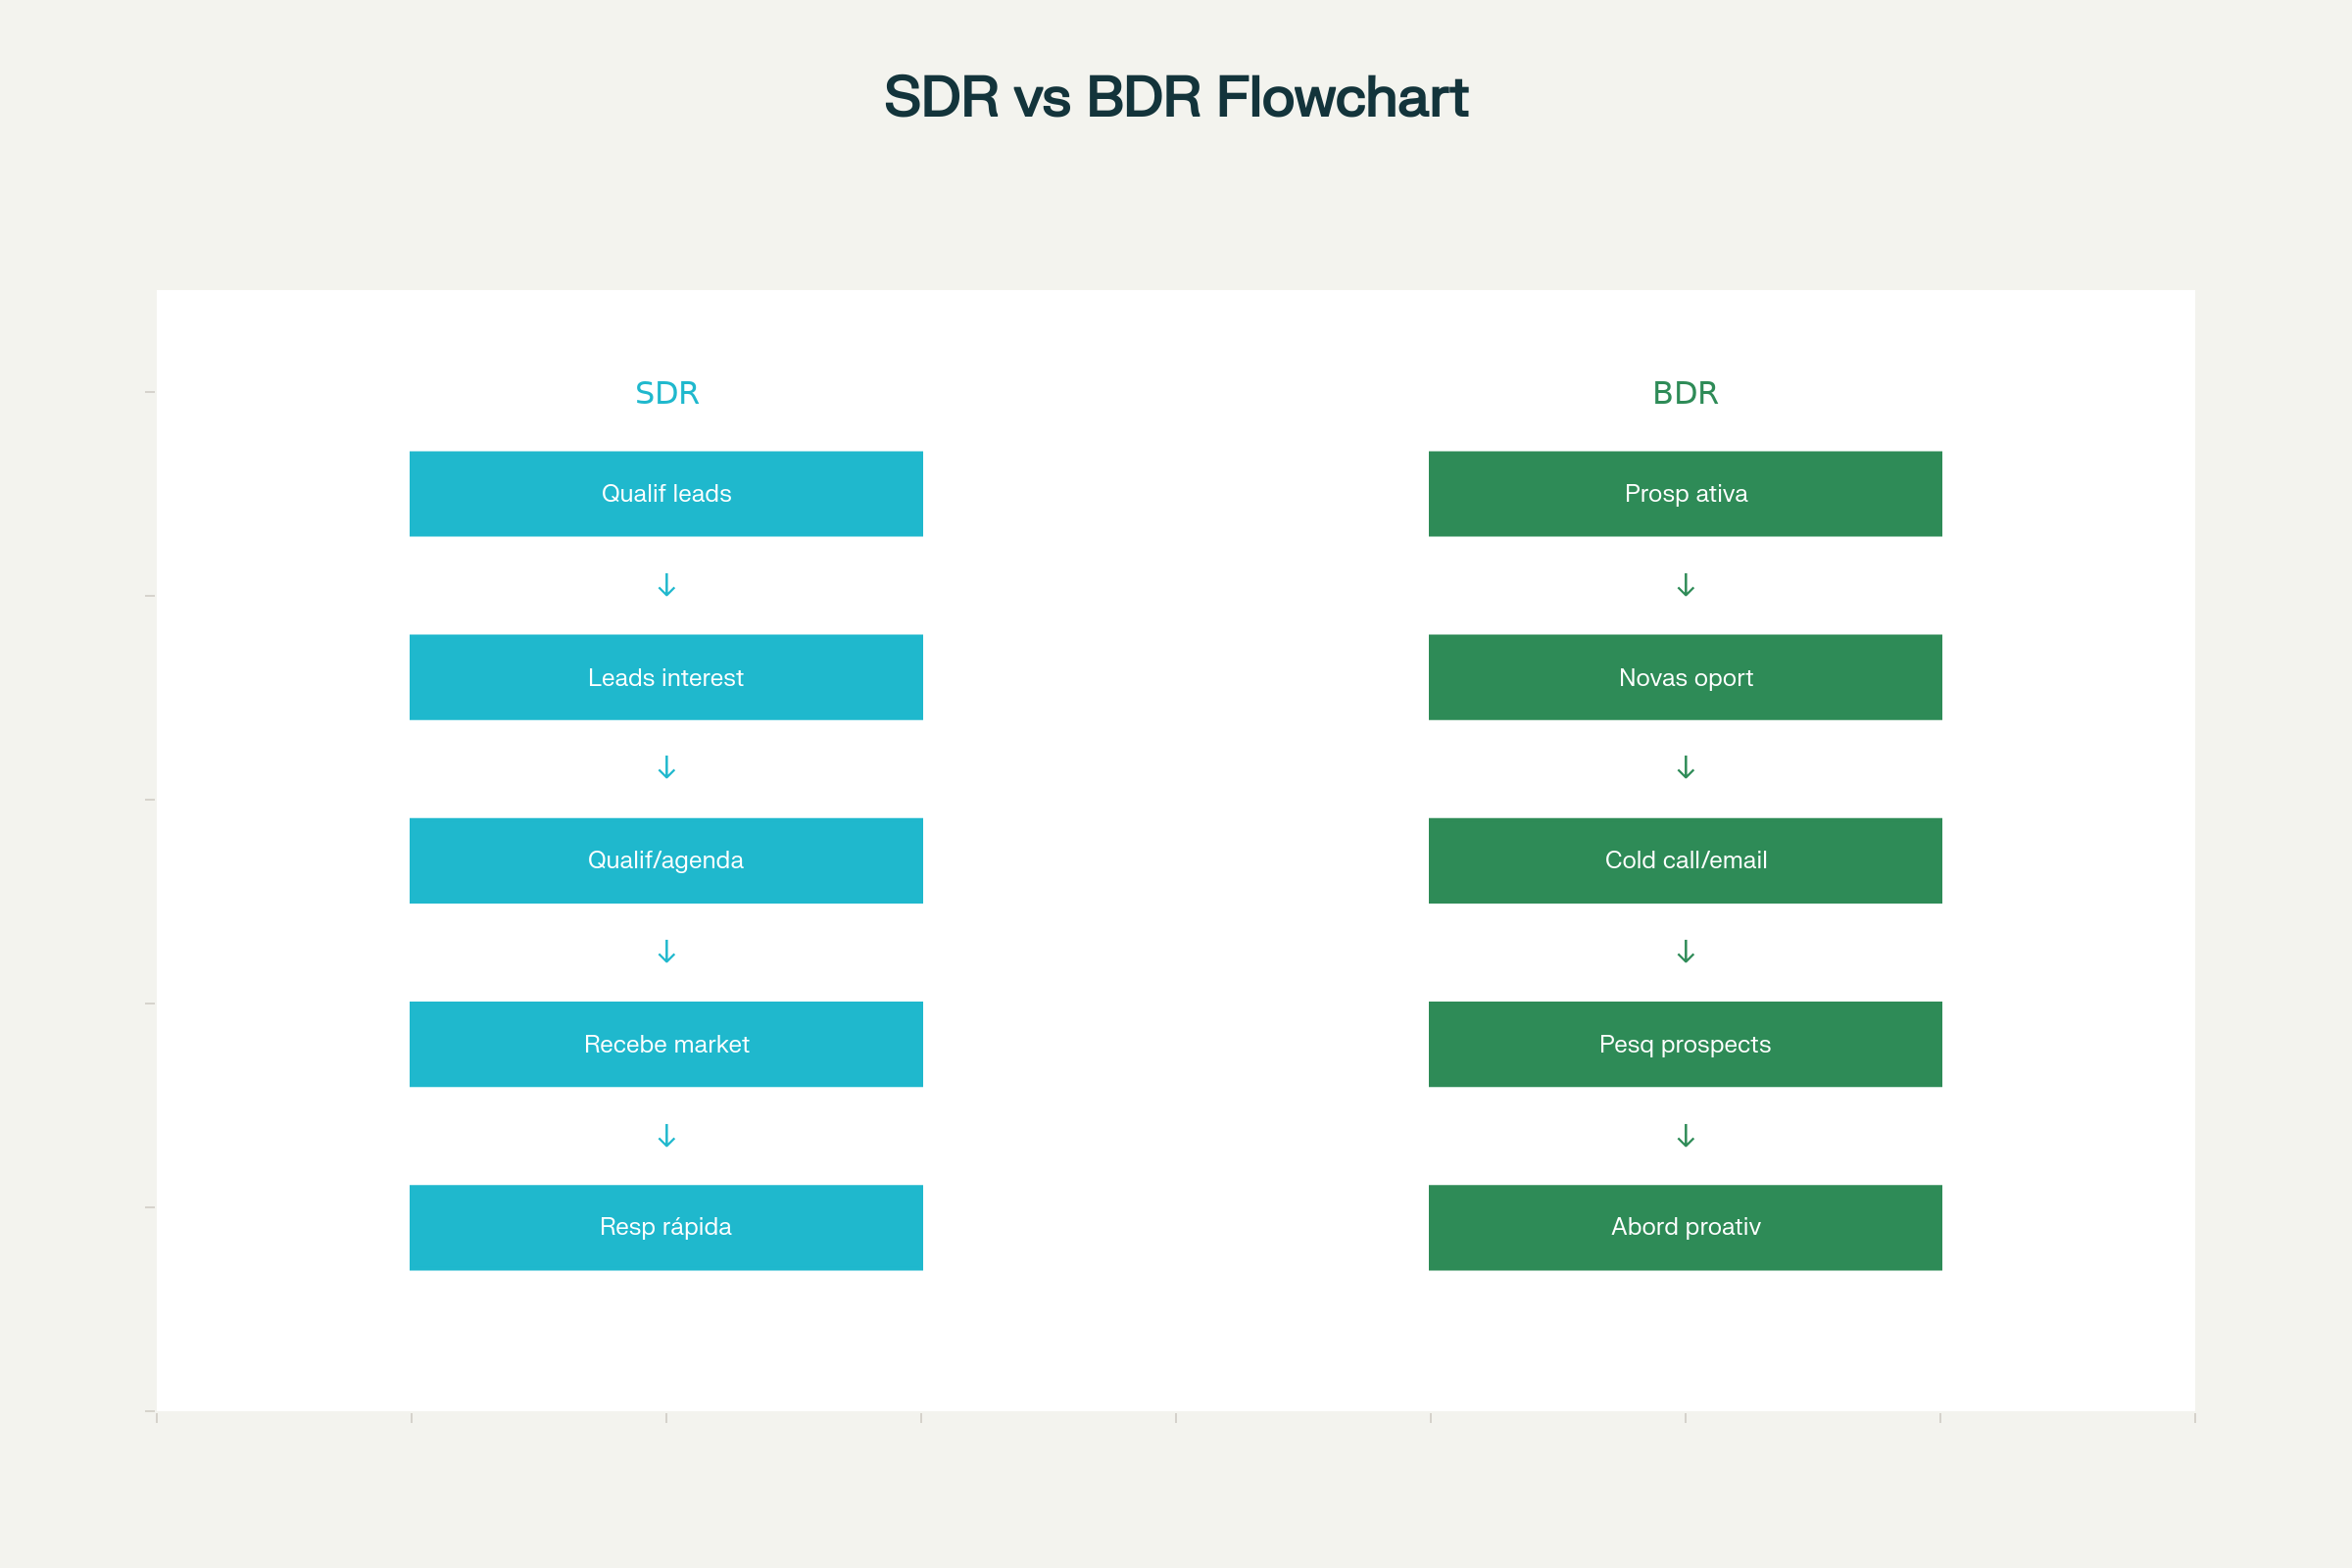2352x1568 pixels.
Task: Click the Qualif/agenda step
Action: 666,861
